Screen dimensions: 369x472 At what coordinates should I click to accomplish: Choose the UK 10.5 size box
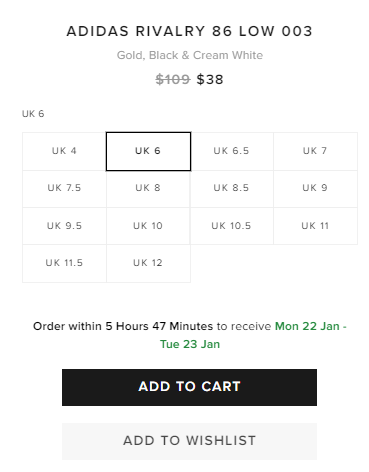coord(232,226)
